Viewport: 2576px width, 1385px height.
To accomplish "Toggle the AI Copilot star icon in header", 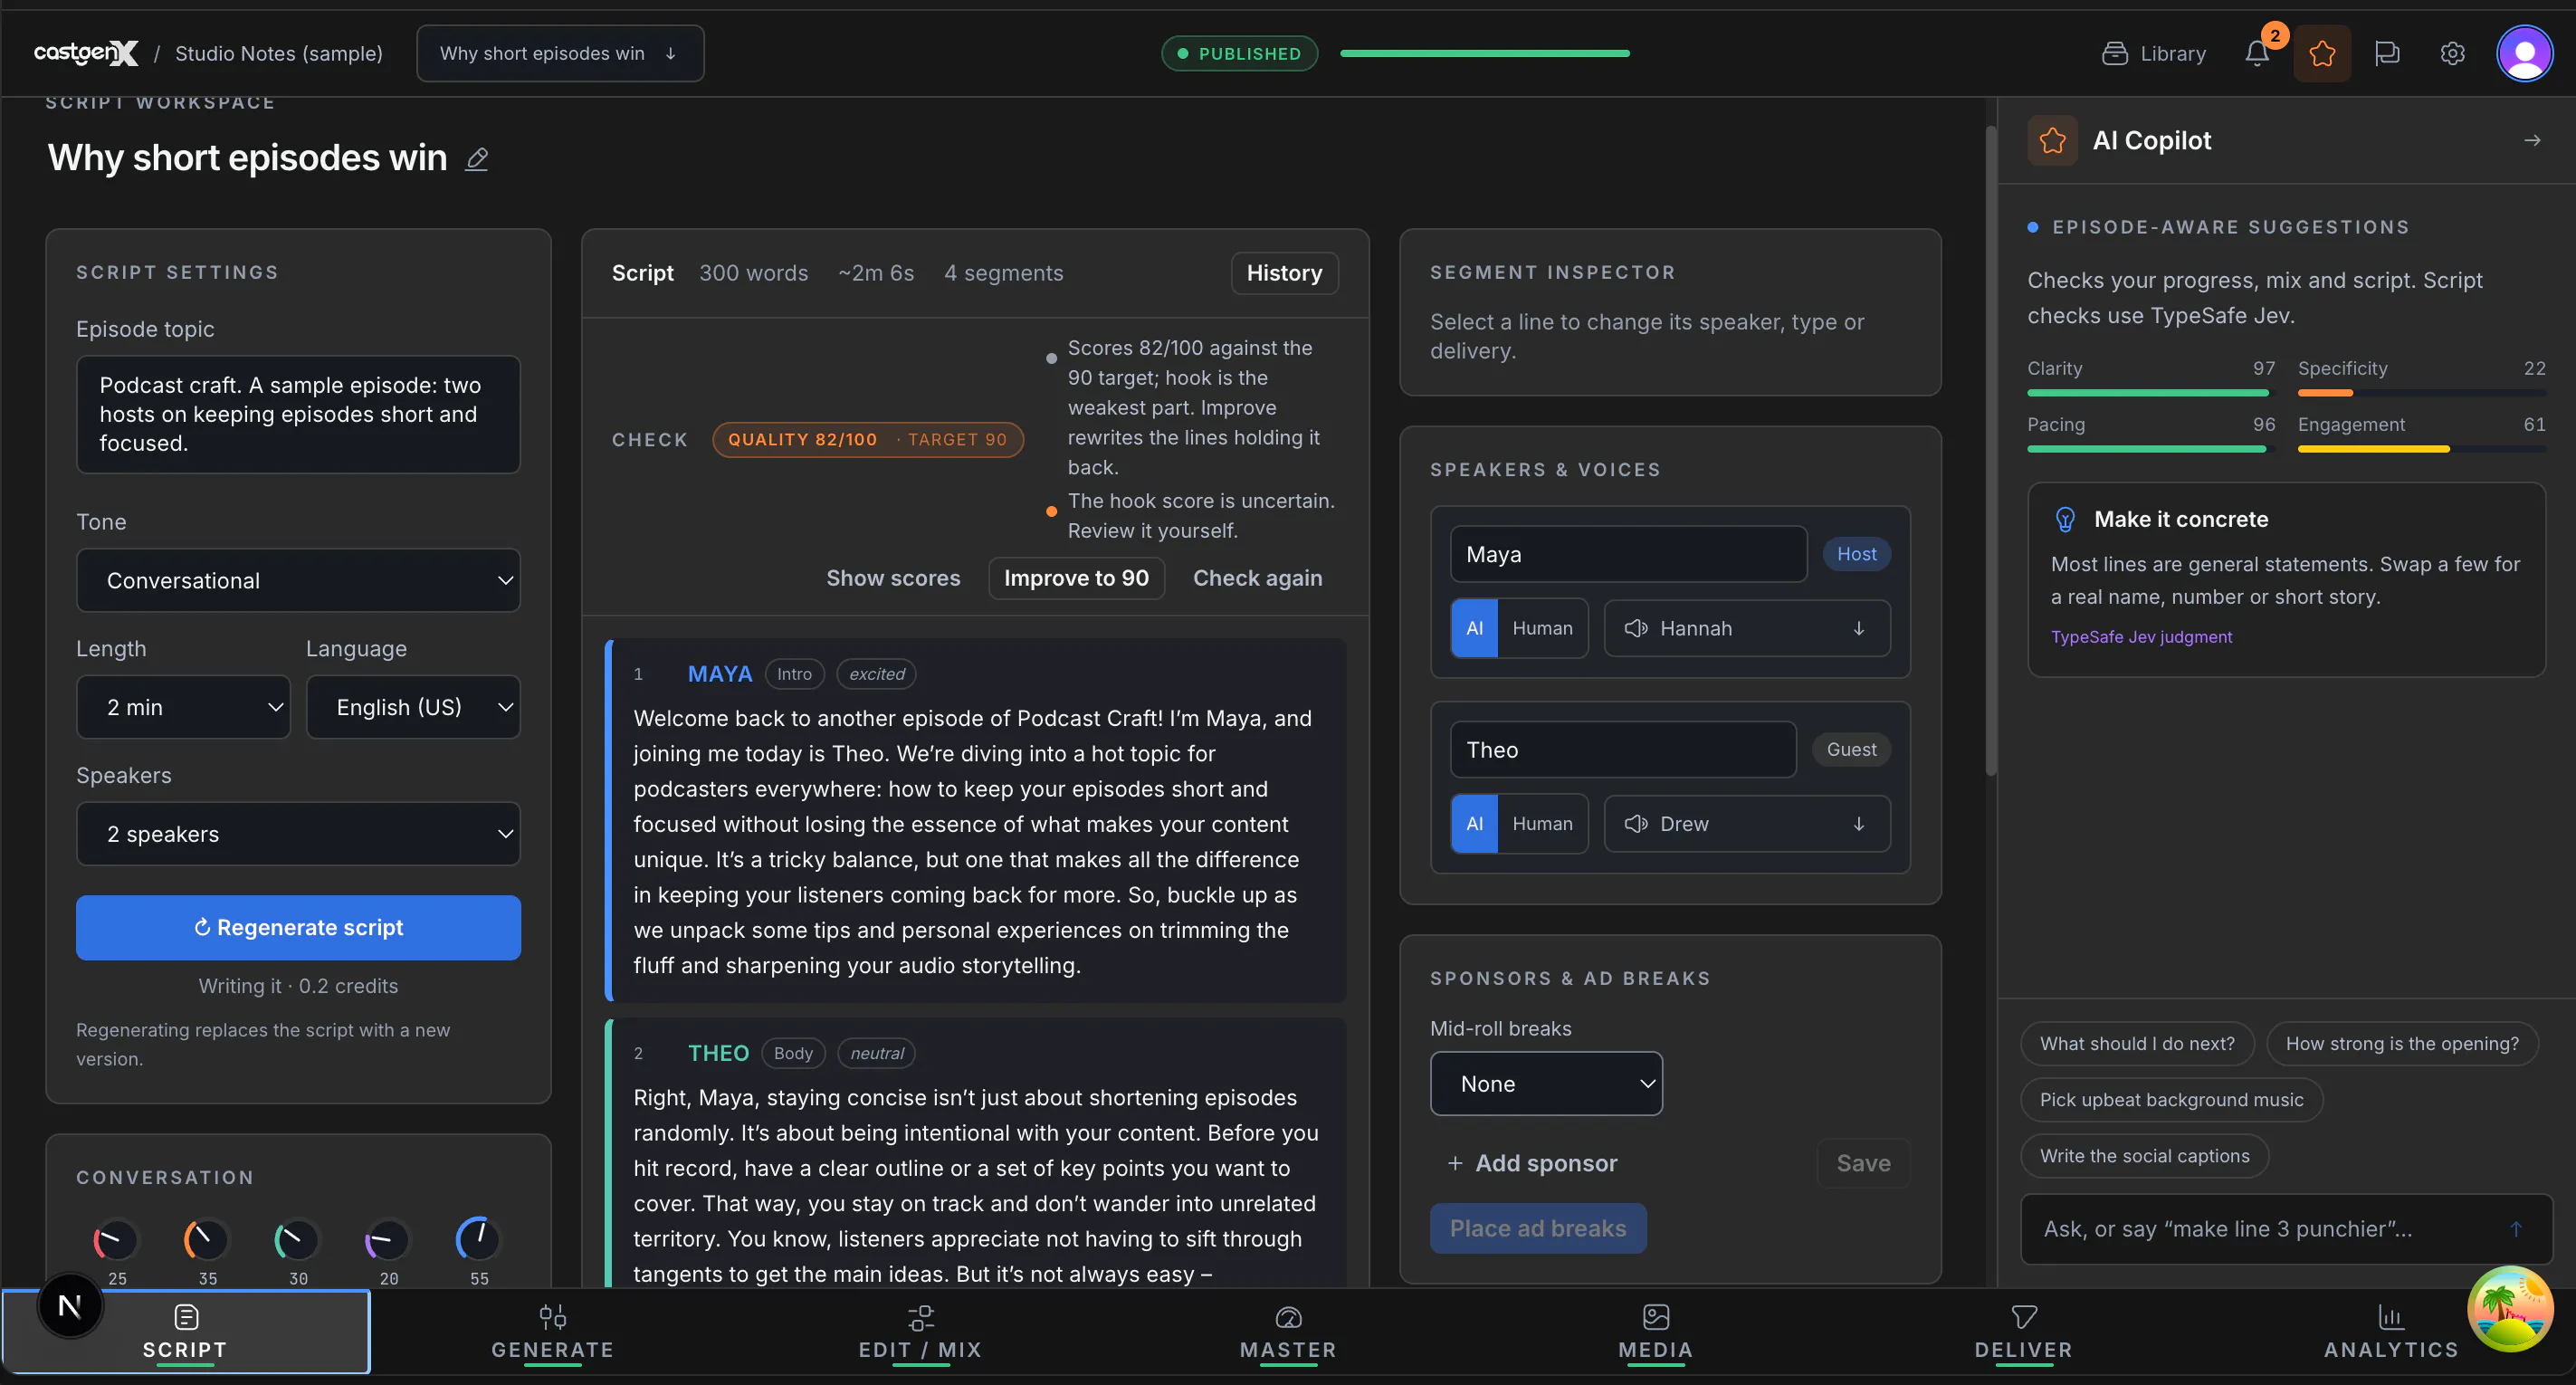I will 2322,53.
